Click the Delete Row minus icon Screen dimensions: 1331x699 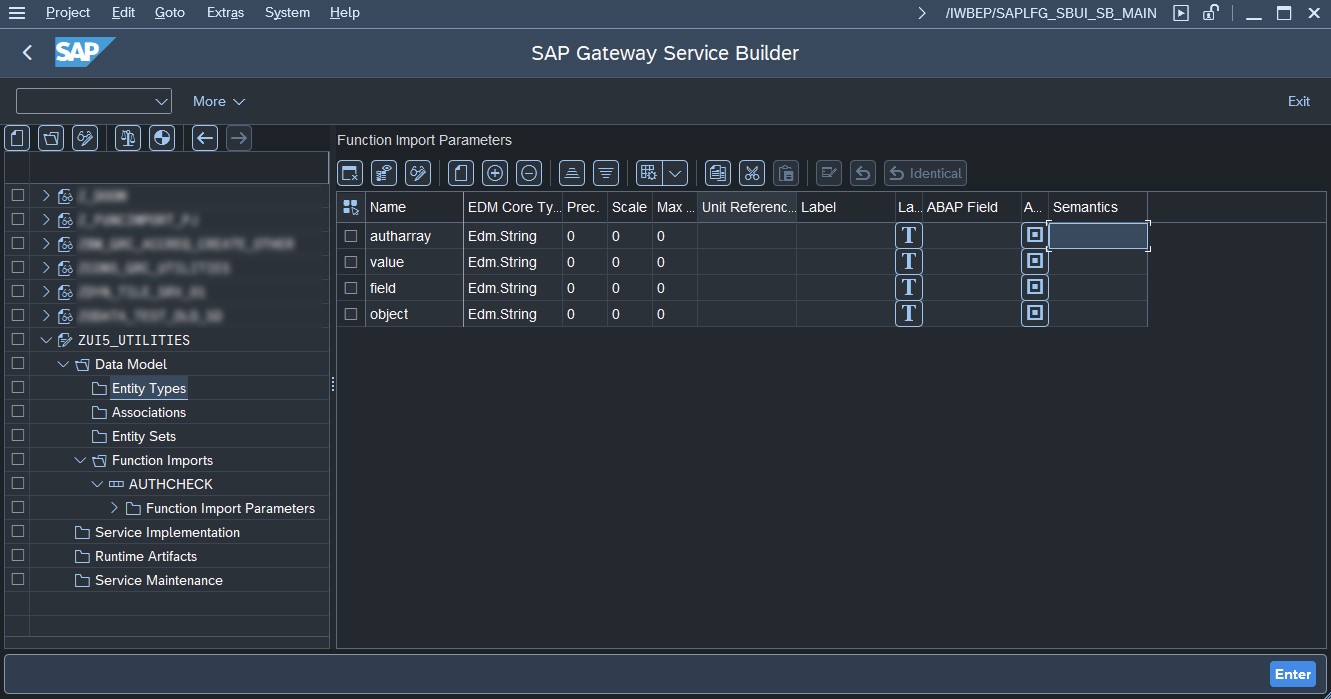point(529,173)
